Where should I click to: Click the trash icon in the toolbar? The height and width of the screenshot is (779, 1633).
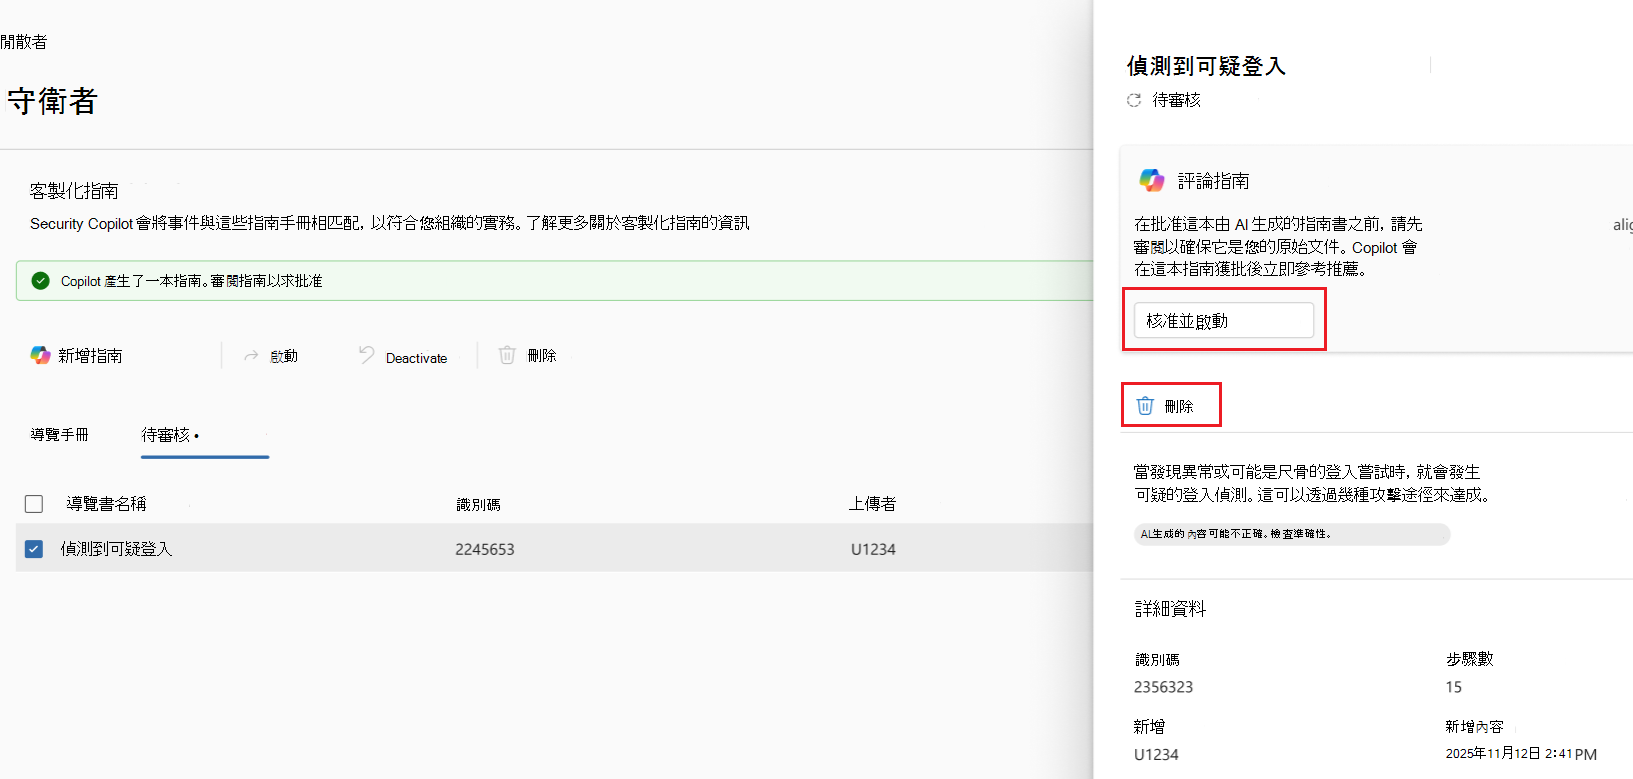pos(507,355)
